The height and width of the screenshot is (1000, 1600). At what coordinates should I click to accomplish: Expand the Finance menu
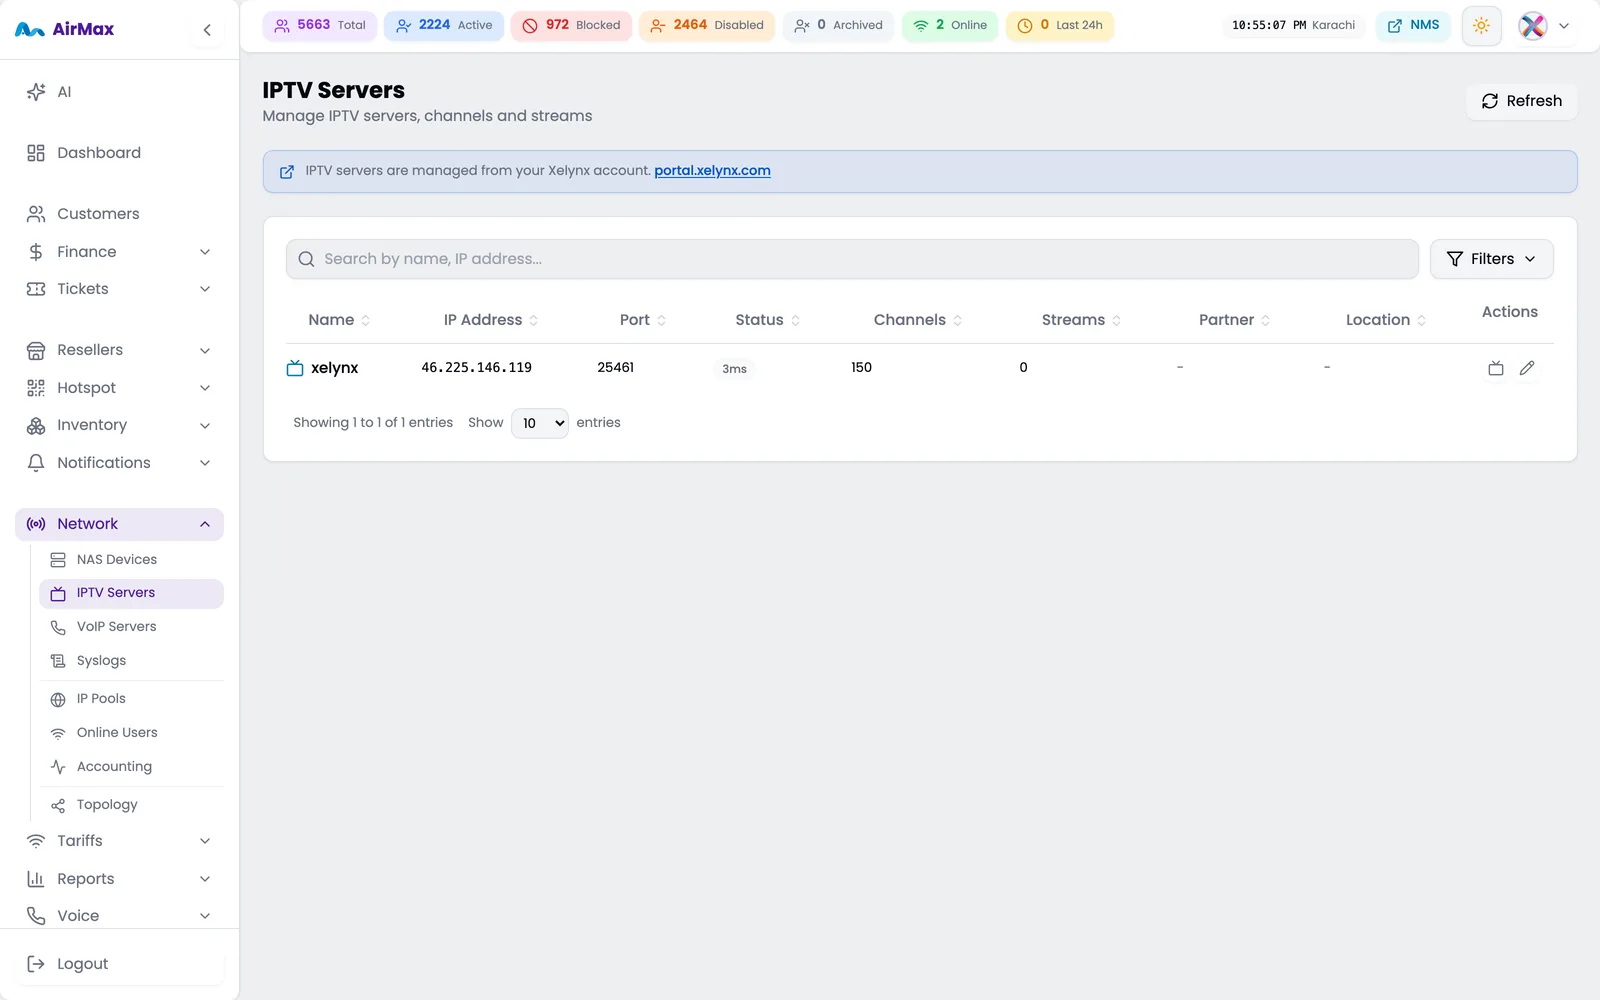tap(119, 252)
